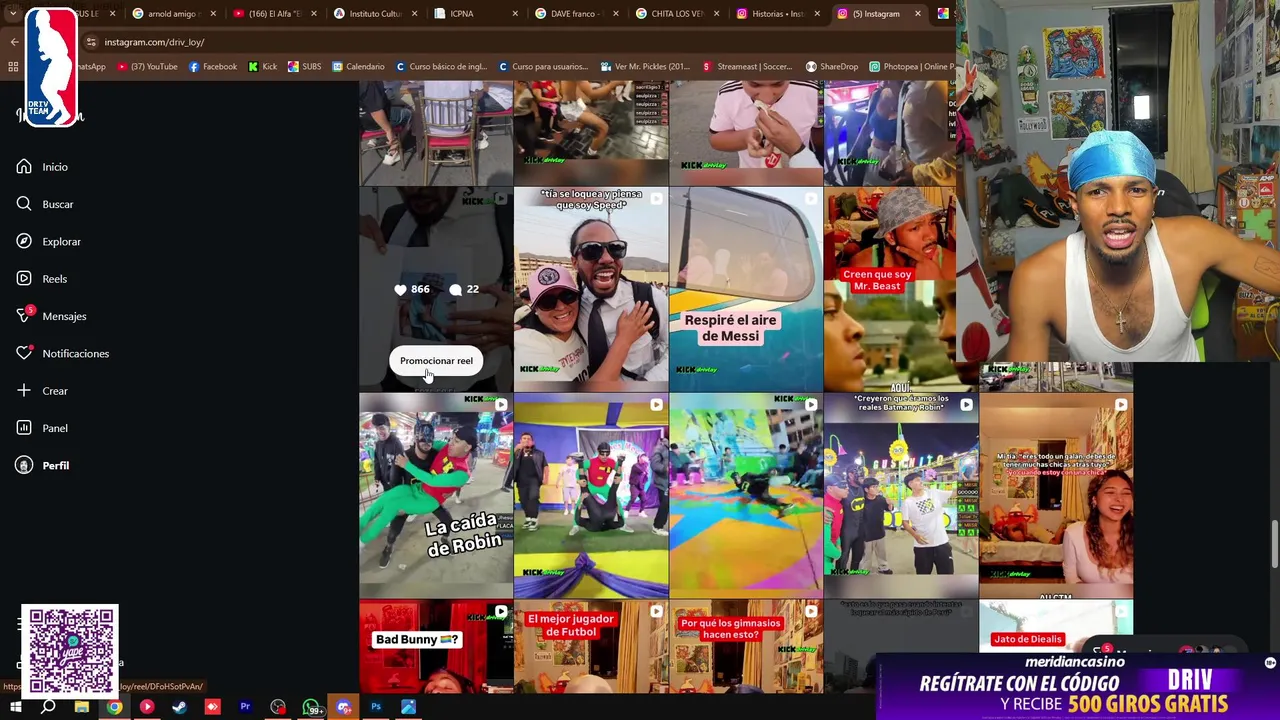Open the "Por qué los gimnasios hacen esto" reel
The image size is (1280, 720).
(746, 646)
